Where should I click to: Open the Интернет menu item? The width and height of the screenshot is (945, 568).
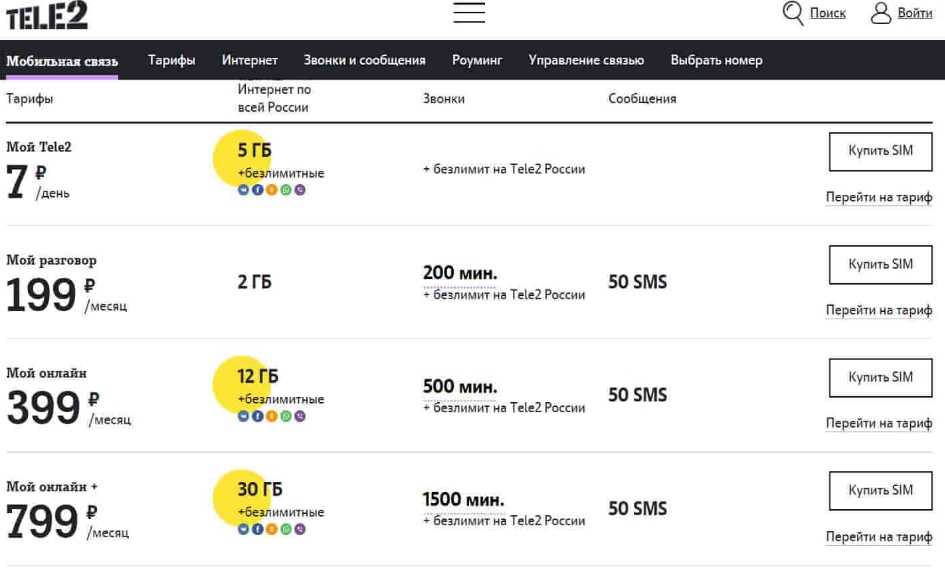250,60
